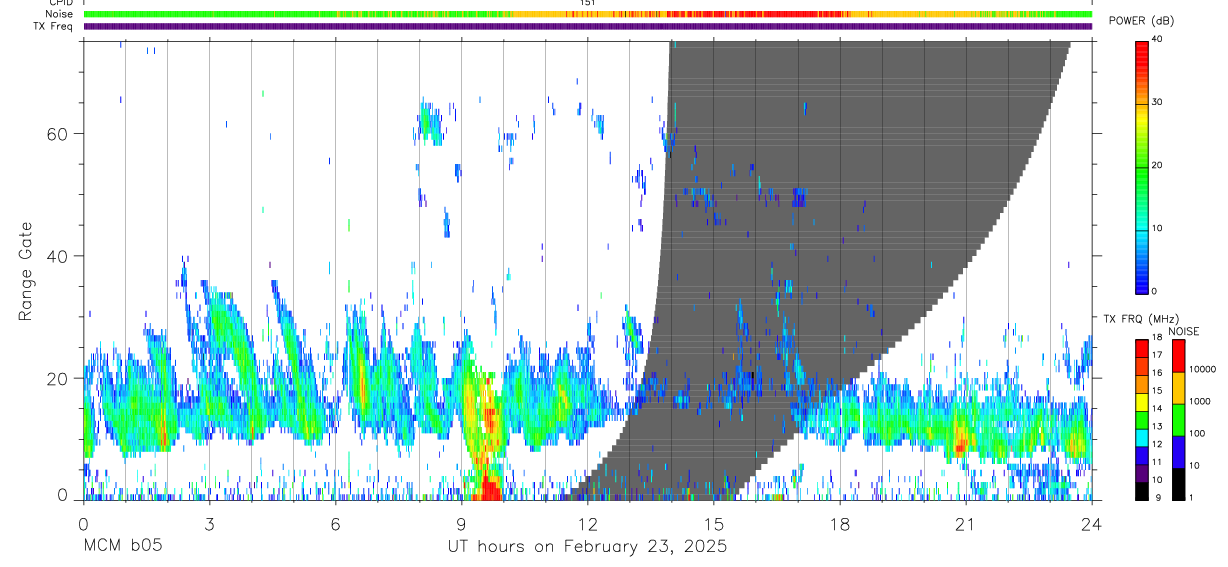Click the Range Gate axis title

[x=26, y=272]
